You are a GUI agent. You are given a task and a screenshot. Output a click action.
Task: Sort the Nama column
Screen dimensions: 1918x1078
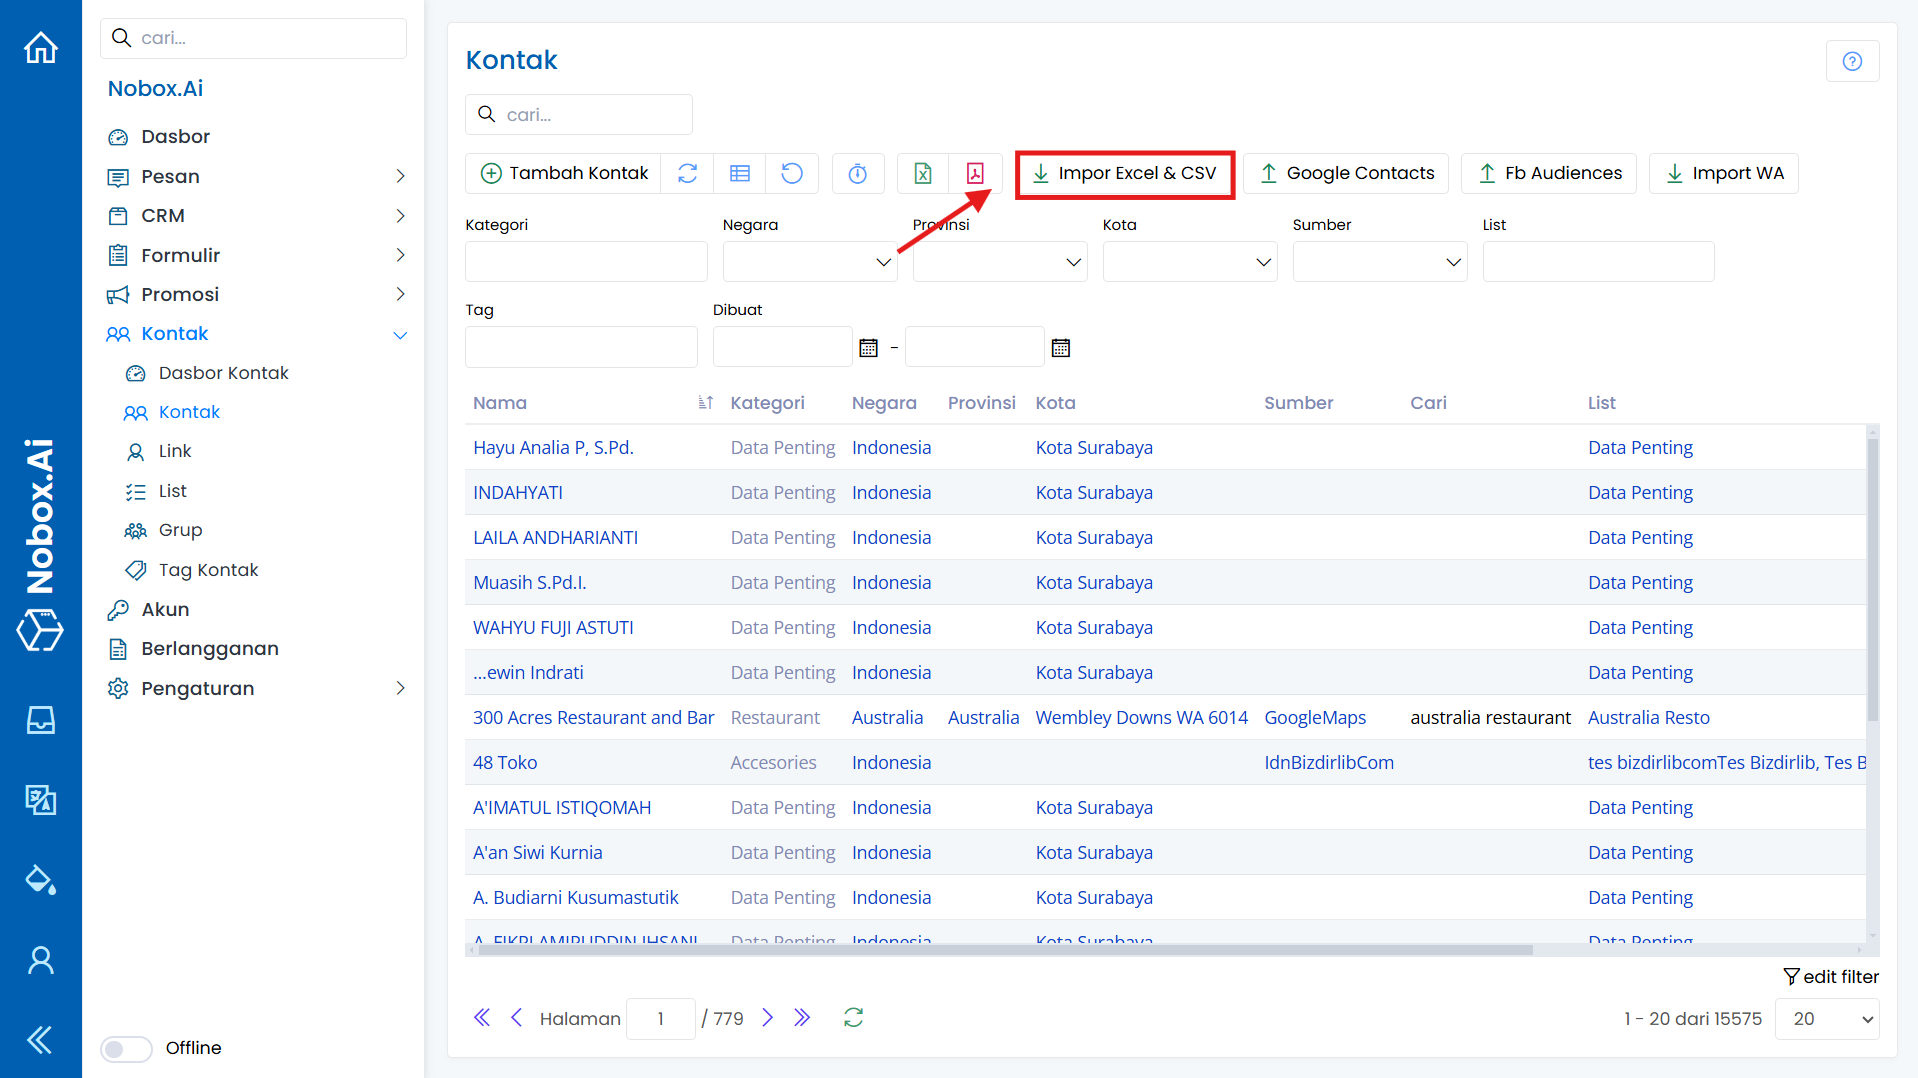pyautogui.click(x=705, y=403)
